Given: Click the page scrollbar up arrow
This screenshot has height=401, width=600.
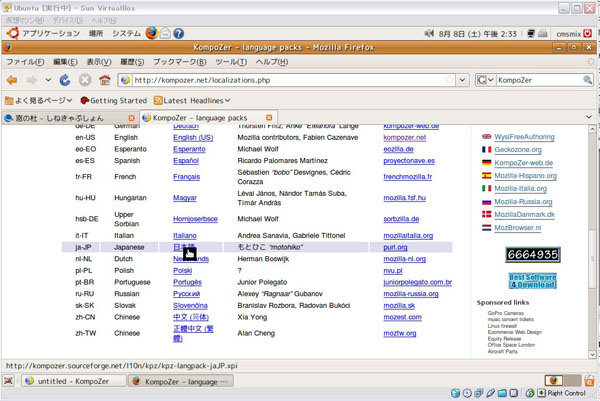Looking at the screenshot, I should pos(592,129).
